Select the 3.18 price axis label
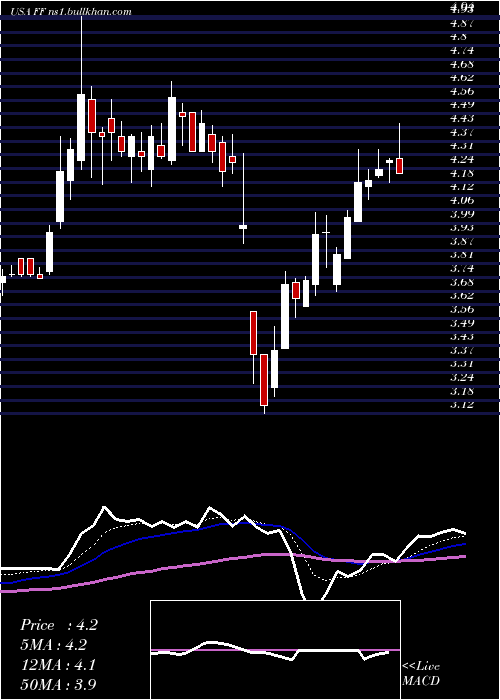This screenshot has width=500, height=700. pos(461,392)
